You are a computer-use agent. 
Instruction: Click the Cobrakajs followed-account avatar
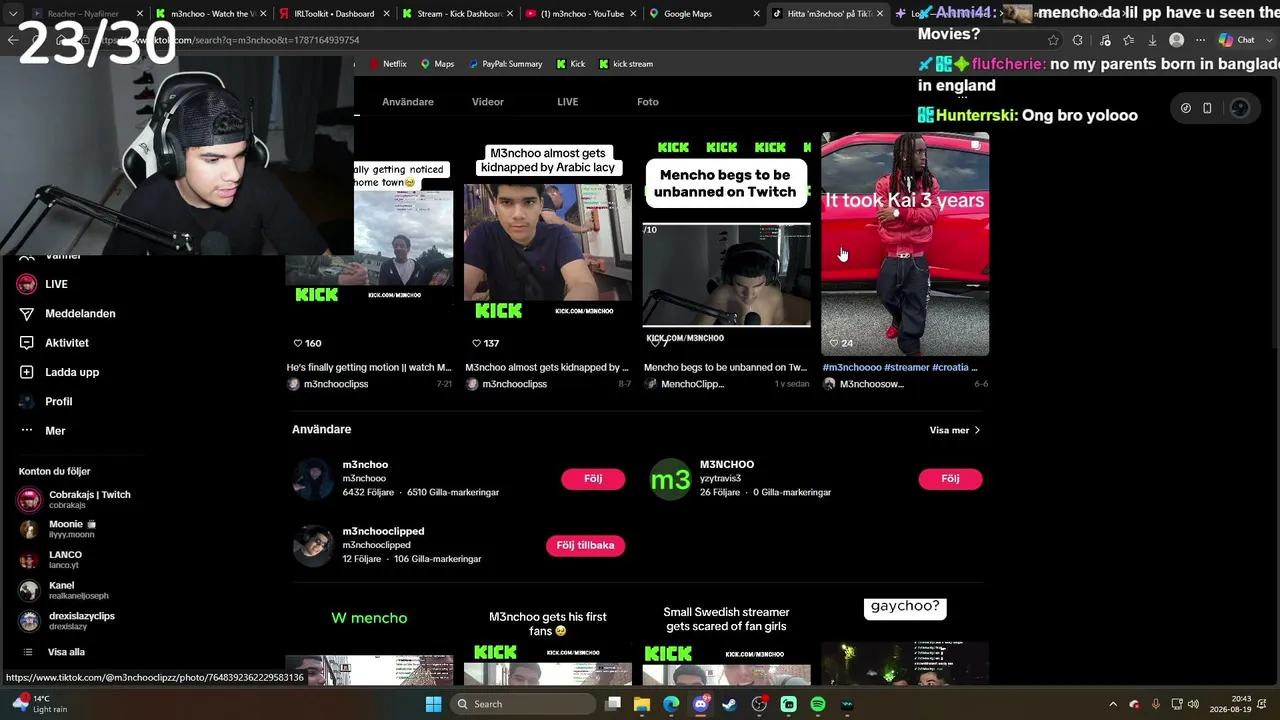[30, 499]
